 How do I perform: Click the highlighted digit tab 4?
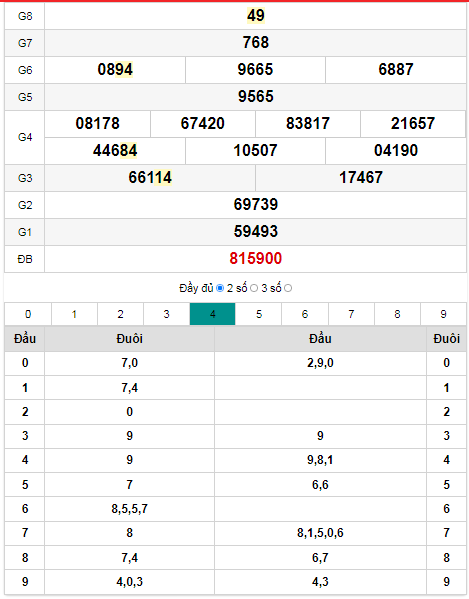pos(212,314)
